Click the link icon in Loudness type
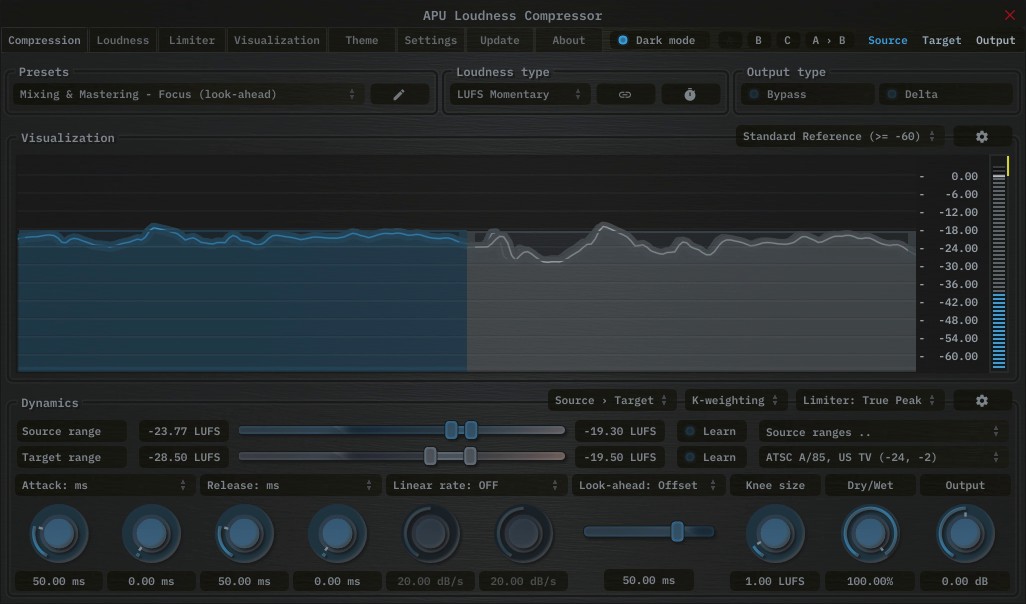Image resolution: width=1026 pixels, height=604 pixels. [625, 93]
